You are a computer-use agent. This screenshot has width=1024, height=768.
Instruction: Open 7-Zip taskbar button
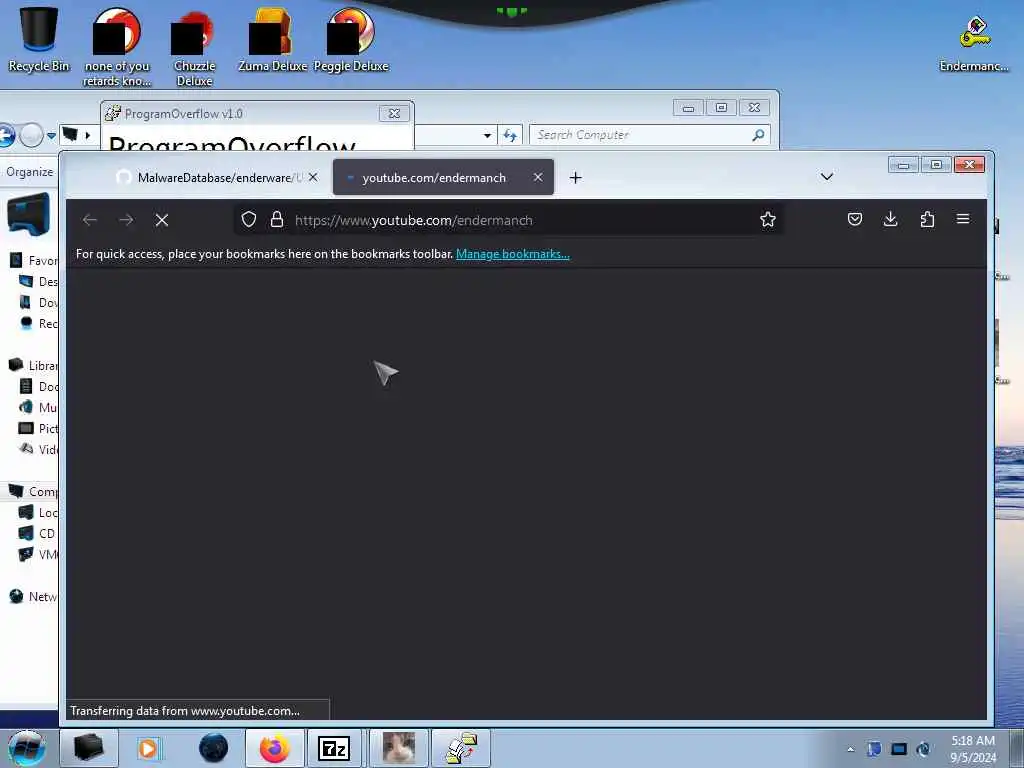(x=334, y=748)
